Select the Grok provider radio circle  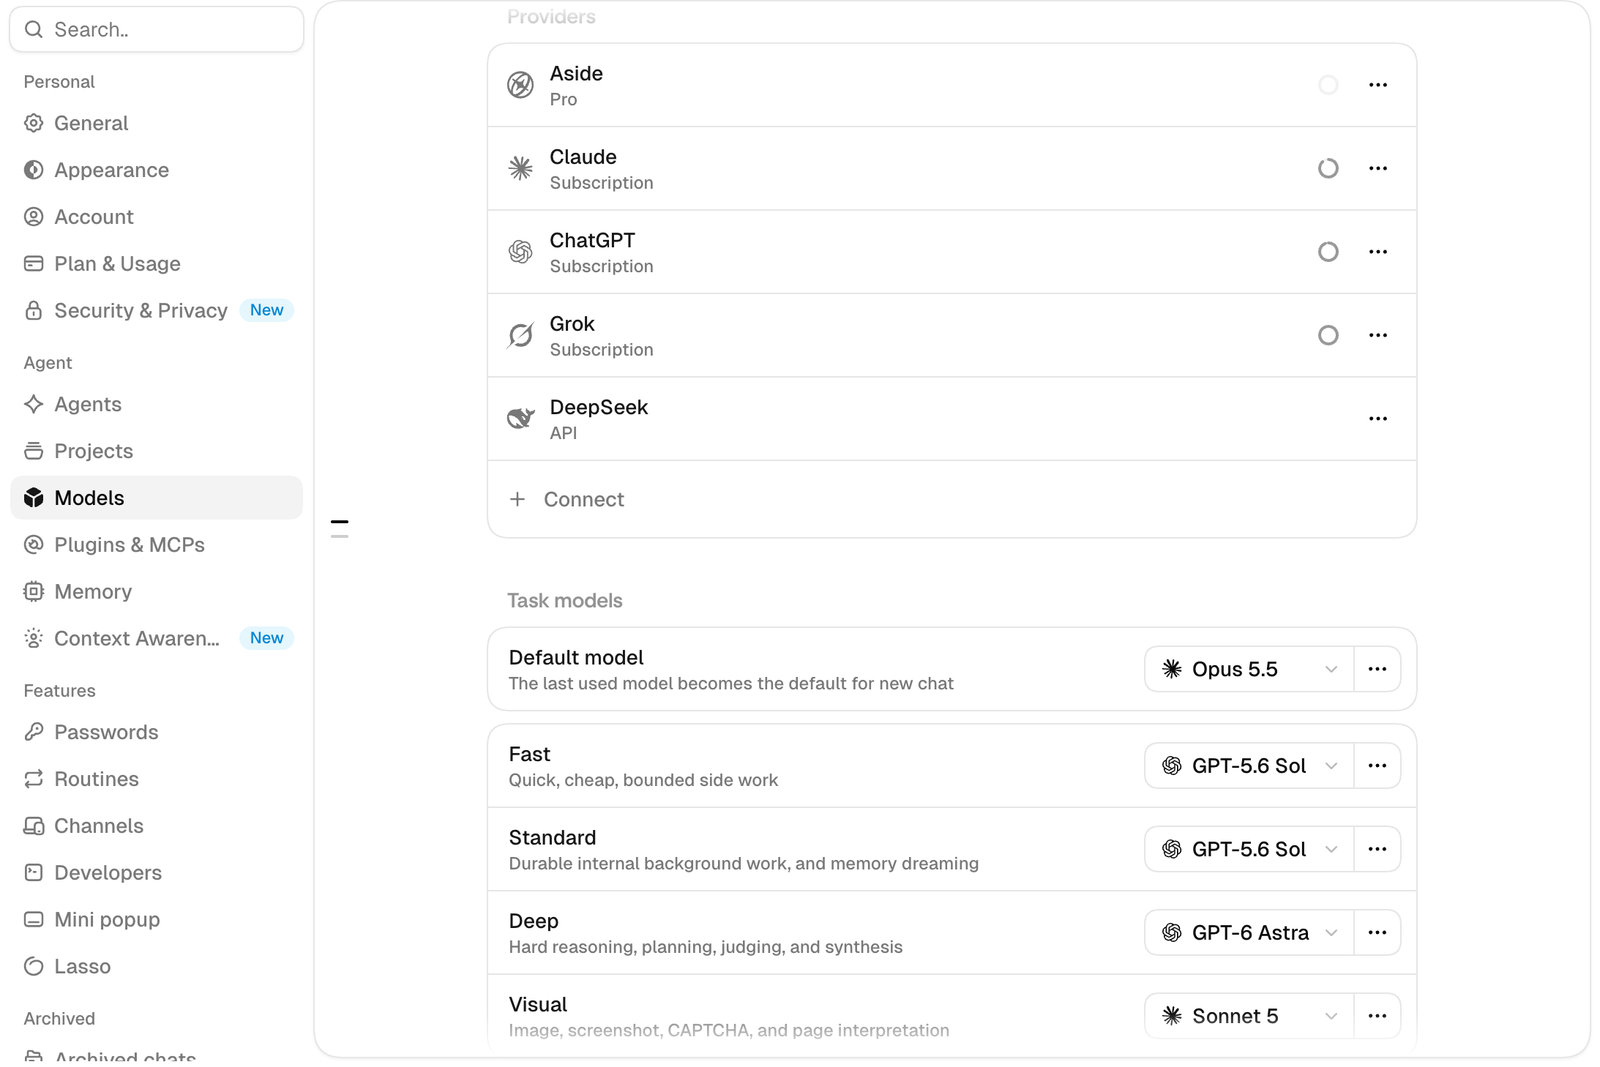tap(1328, 335)
